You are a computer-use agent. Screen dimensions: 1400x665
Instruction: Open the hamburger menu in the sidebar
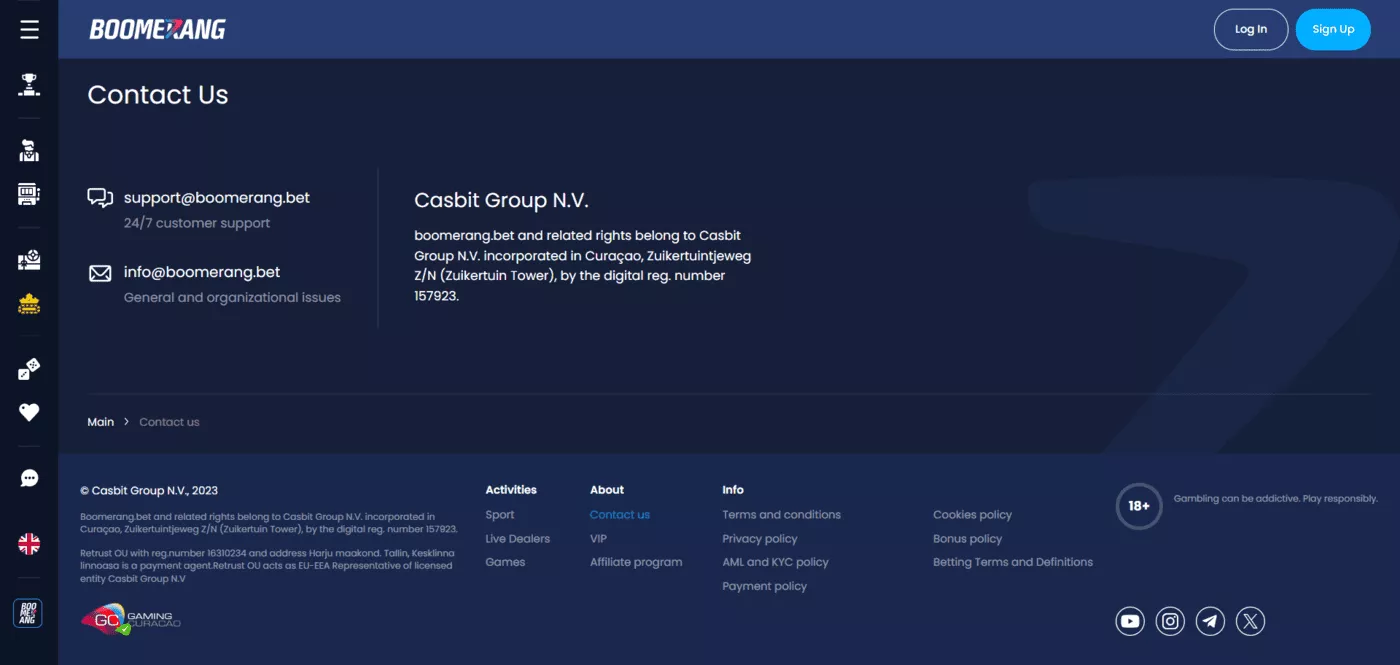click(x=29, y=29)
